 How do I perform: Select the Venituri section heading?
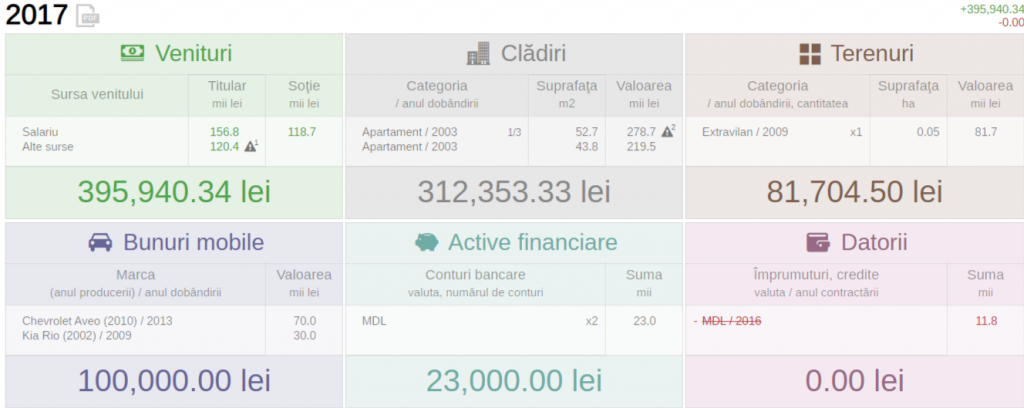(x=193, y=54)
